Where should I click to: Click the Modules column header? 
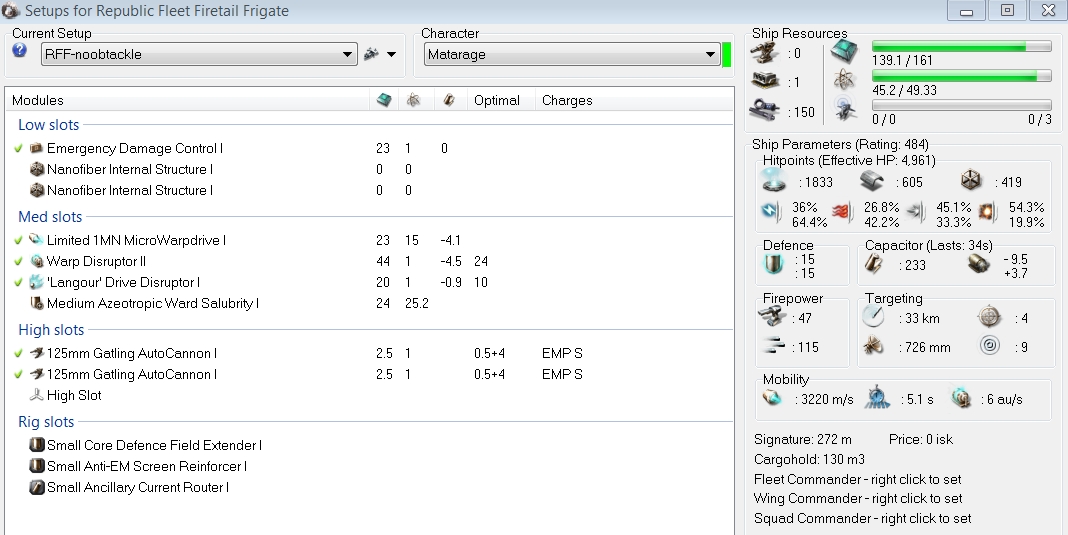[x=37, y=100]
